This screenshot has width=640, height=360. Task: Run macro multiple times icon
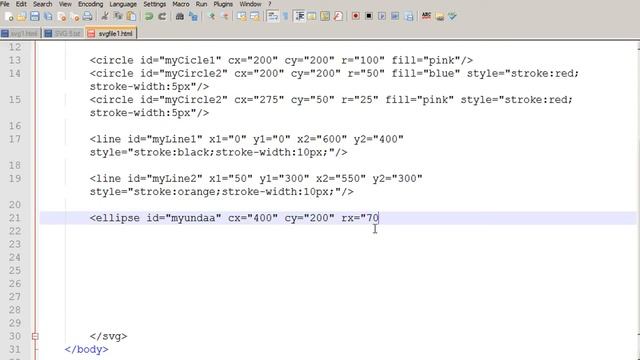(x=395, y=16)
